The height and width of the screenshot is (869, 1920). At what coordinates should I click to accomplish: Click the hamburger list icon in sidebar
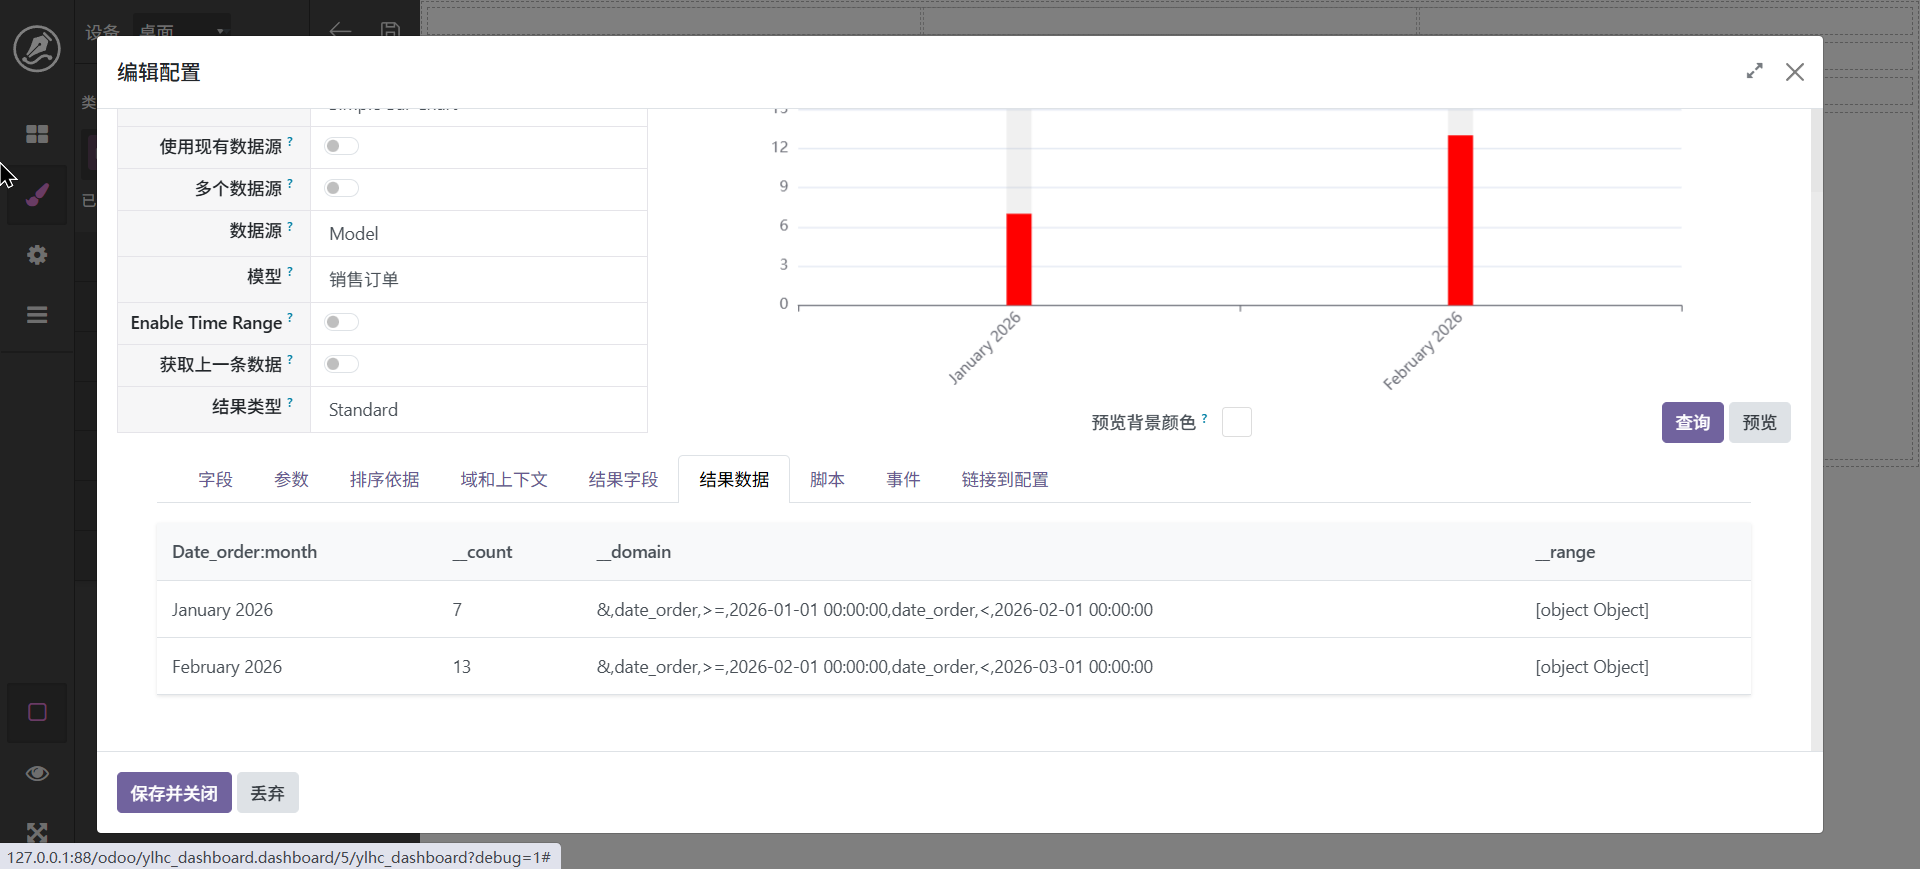click(37, 315)
